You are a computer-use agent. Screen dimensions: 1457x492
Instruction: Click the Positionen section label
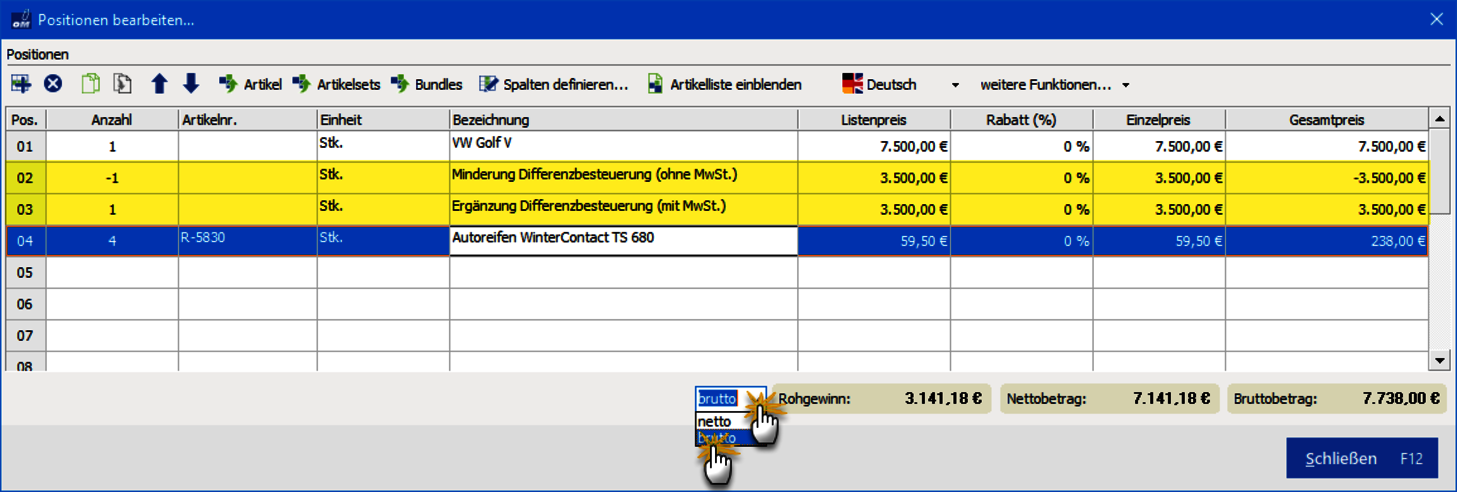tap(37, 54)
